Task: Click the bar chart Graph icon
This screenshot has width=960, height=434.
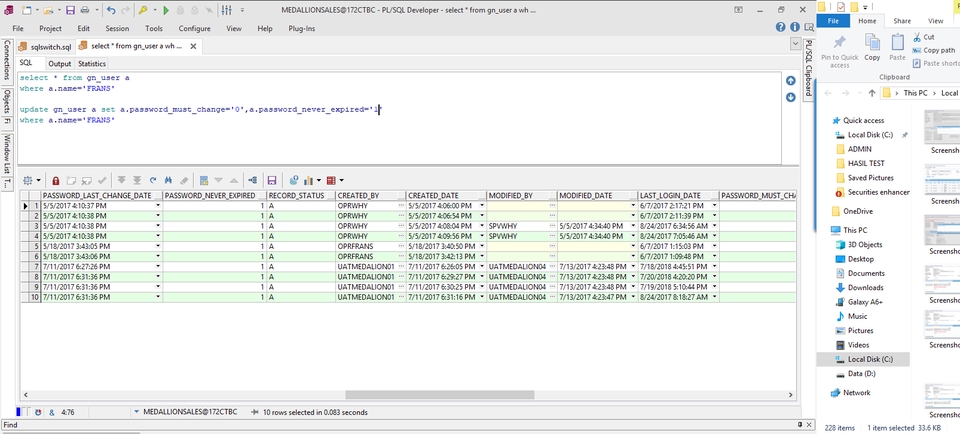Action: tap(309, 181)
